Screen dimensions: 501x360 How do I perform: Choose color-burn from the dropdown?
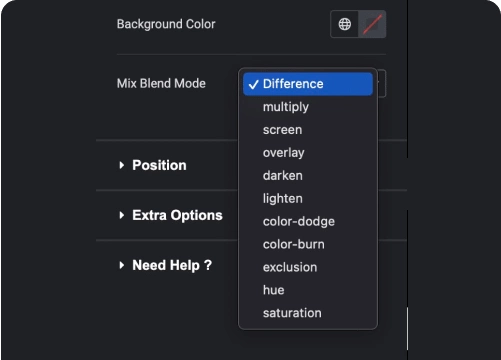click(x=308, y=244)
